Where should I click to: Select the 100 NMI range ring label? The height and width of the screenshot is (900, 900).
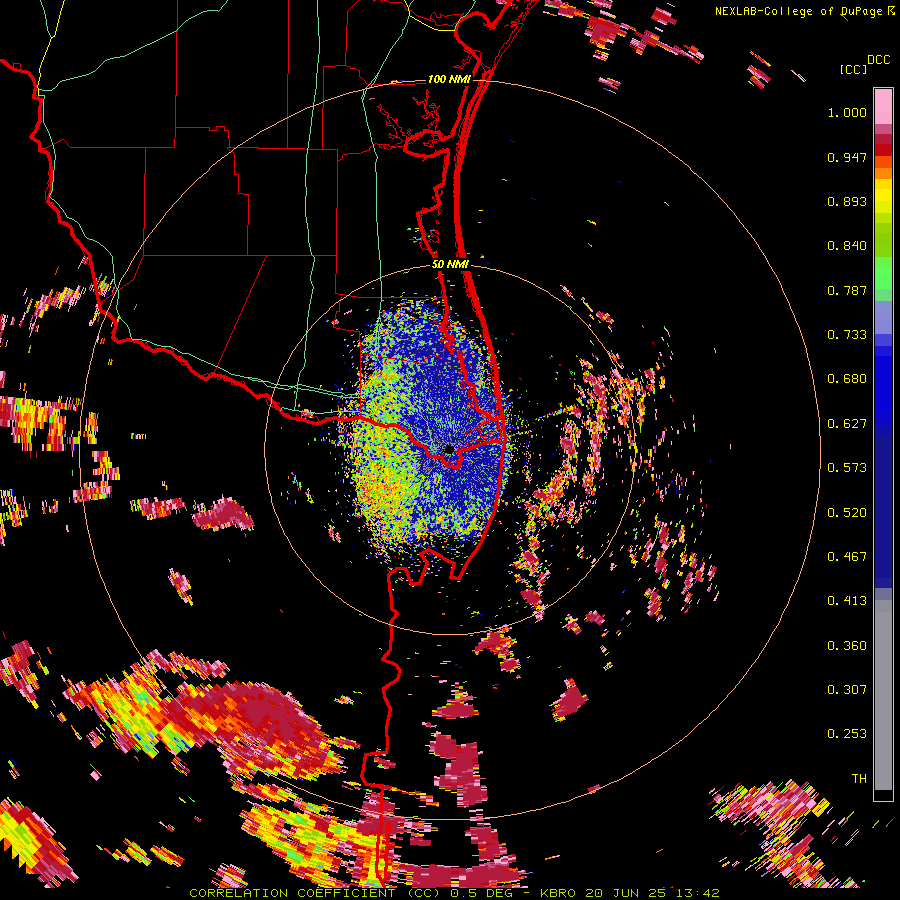[x=449, y=79]
